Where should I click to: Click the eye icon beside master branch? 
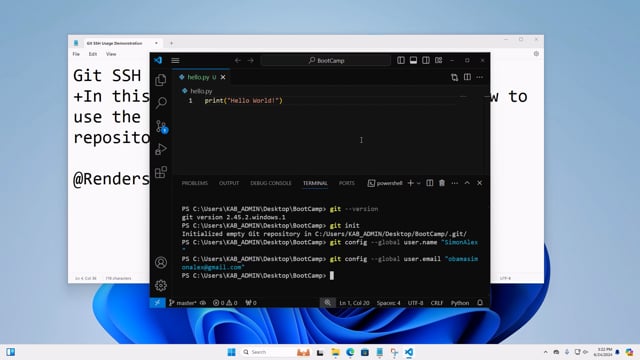[x=203, y=303]
